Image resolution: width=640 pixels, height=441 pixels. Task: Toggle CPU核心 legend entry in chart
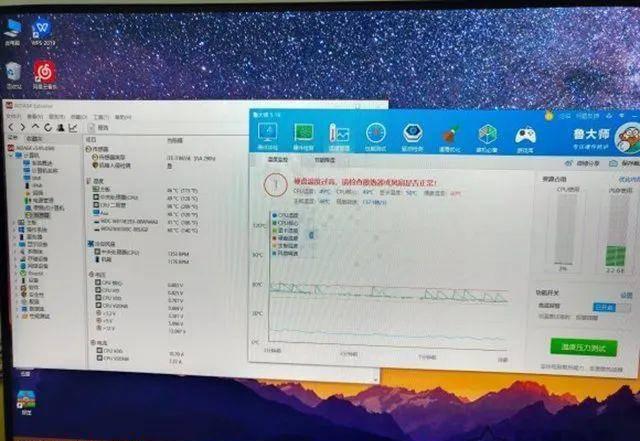coord(285,223)
